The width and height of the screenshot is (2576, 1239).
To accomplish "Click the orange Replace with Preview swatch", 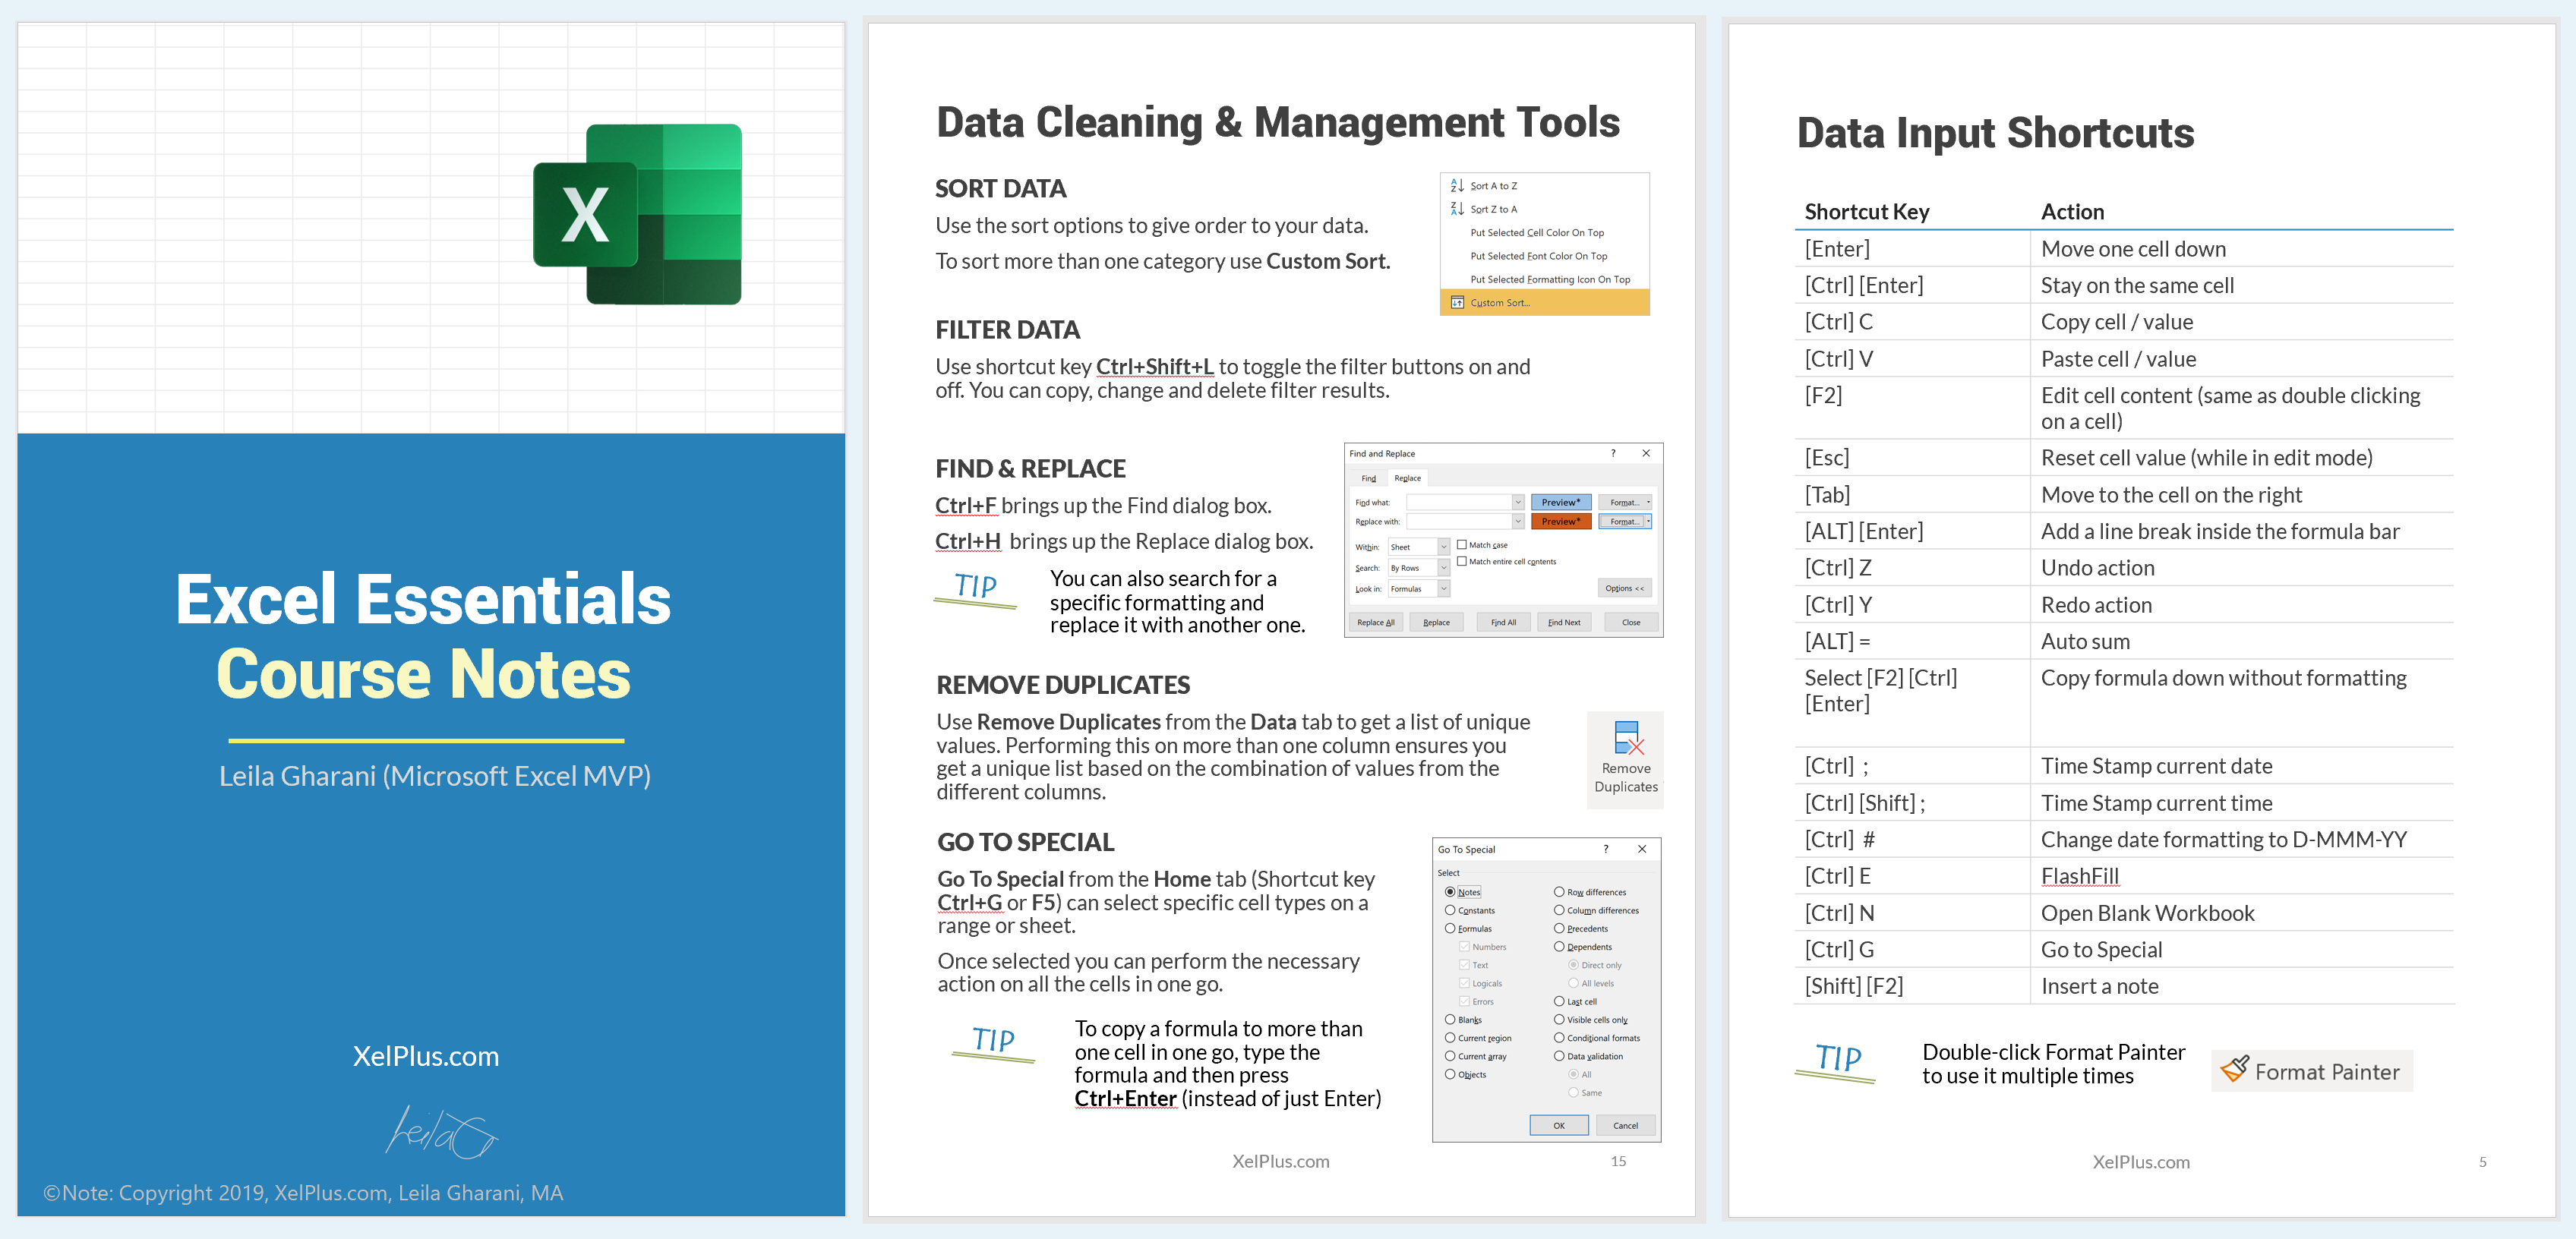I will tap(1561, 521).
